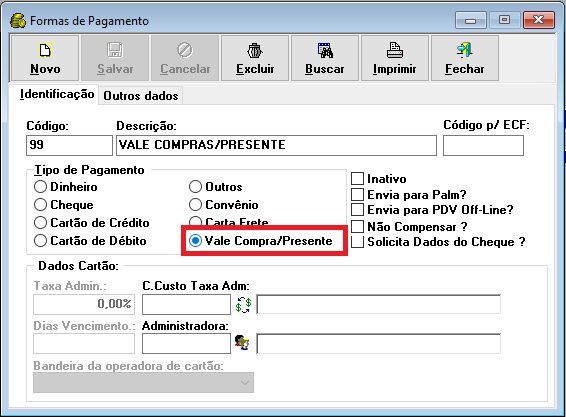Click the gold coins window title icon
This screenshot has height=417, width=566.
[18, 21]
